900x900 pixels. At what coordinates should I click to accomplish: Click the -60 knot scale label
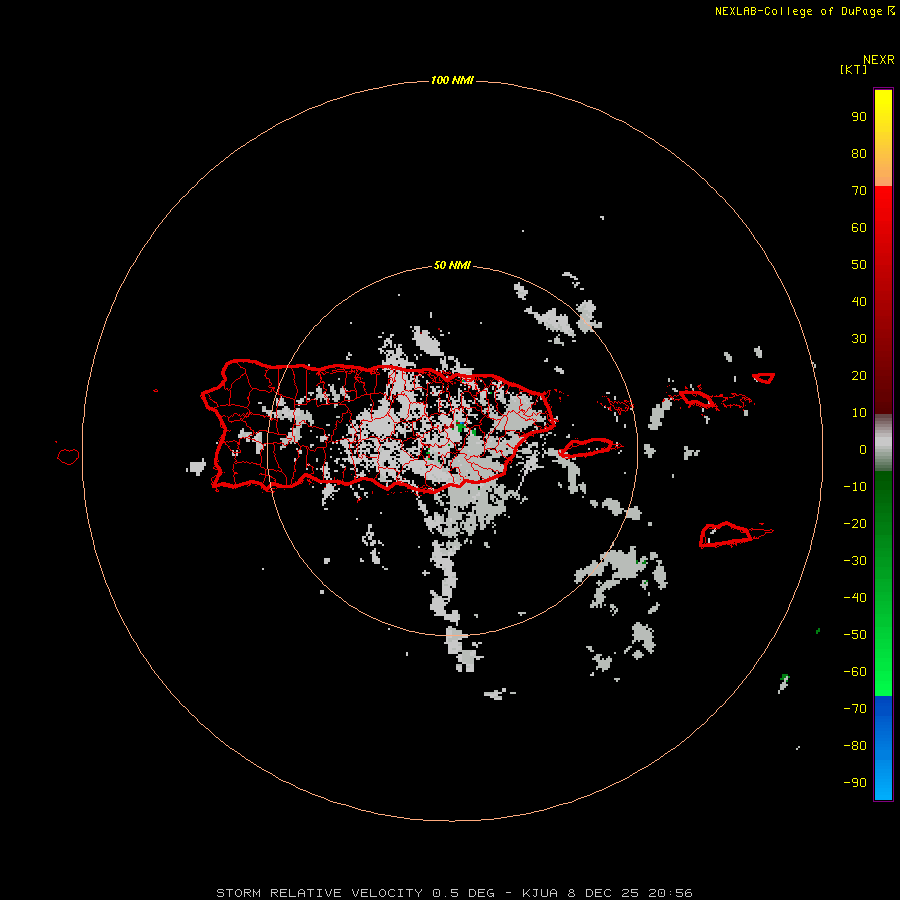855,672
